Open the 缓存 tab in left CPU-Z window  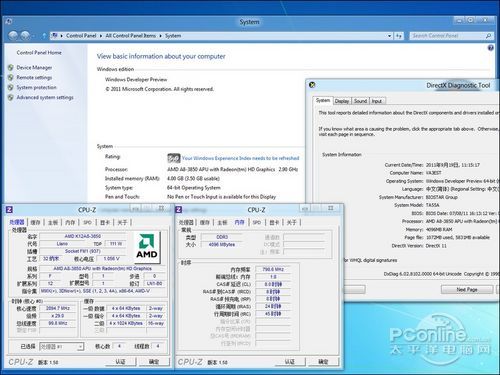coord(35,222)
